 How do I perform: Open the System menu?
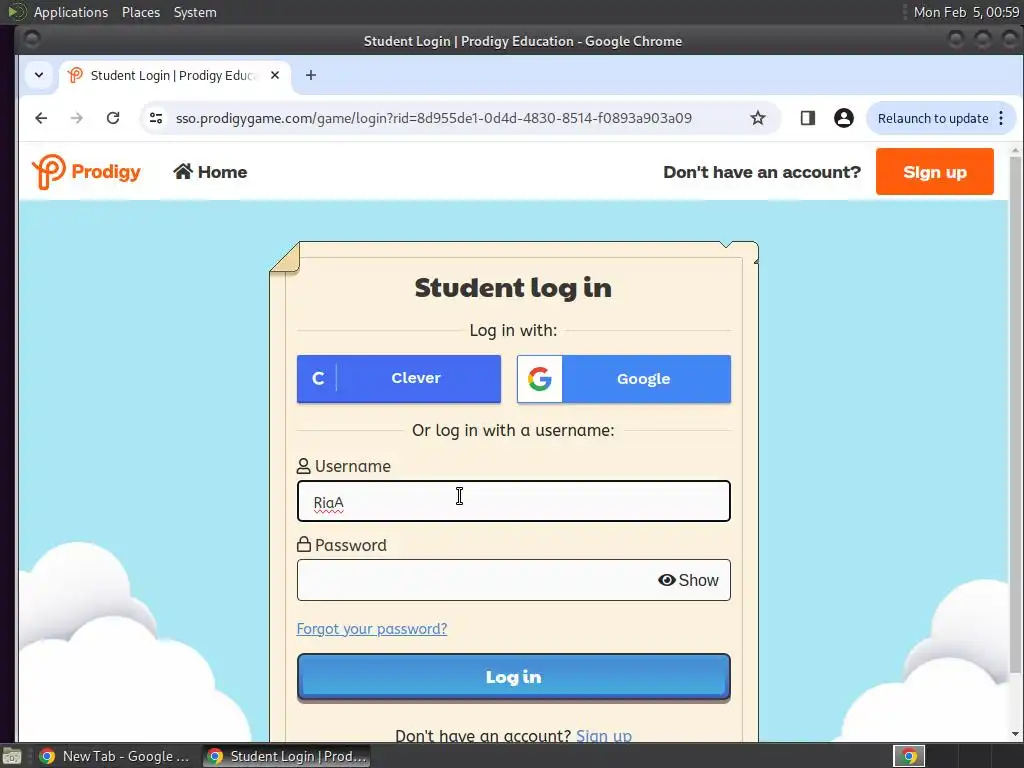[x=195, y=12]
